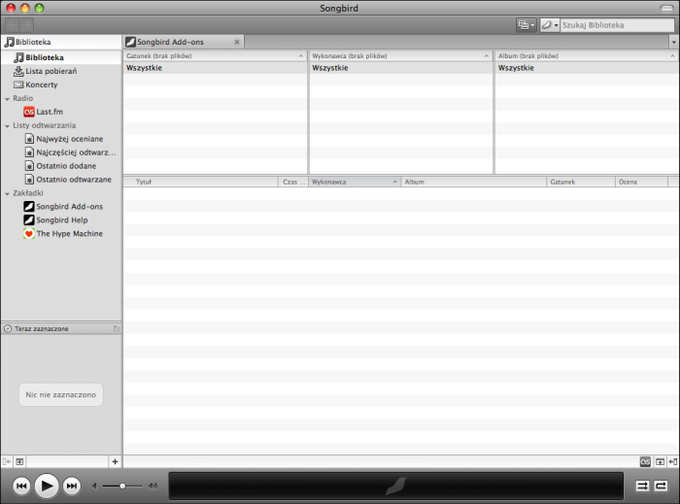
Task: Click Nic nie zaznaczono placeholder
Action: [x=61, y=395]
